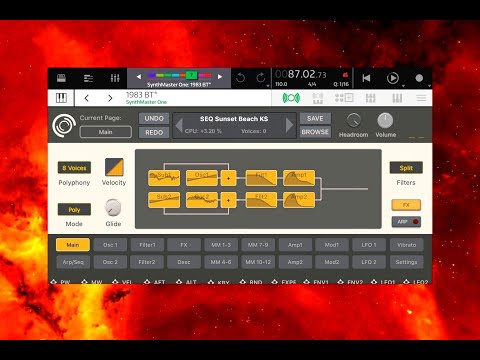Image resolution: width=480 pixels, height=360 pixels.
Task: Click the BROWSE presets button
Action: coord(315,132)
